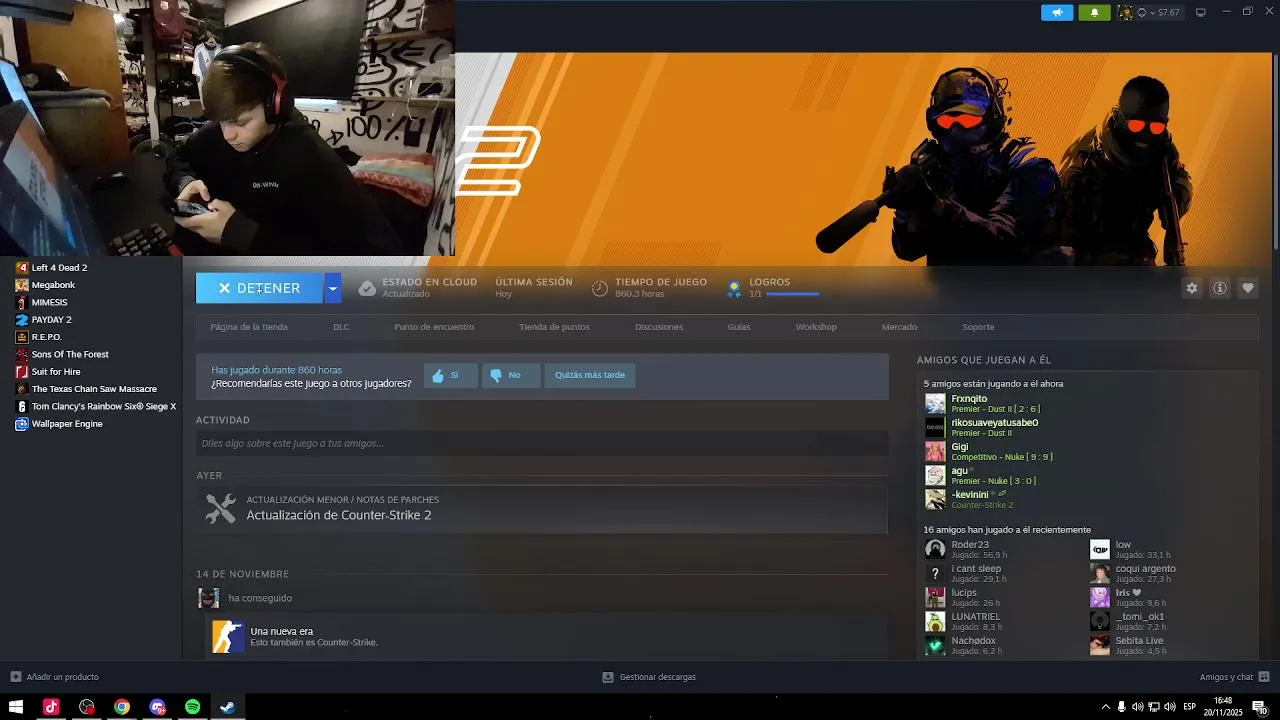Screen dimensions: 1280x720
Task: Open the game info icon
Action: click(1220, 288)
